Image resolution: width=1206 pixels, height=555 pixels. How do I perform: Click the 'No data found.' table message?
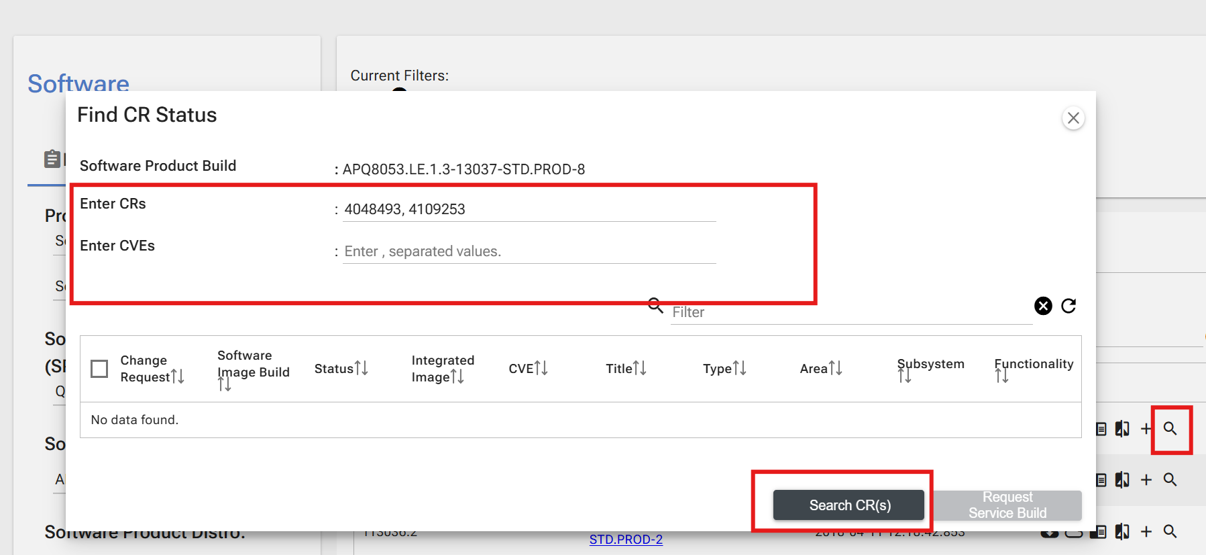tap(134, 420)
